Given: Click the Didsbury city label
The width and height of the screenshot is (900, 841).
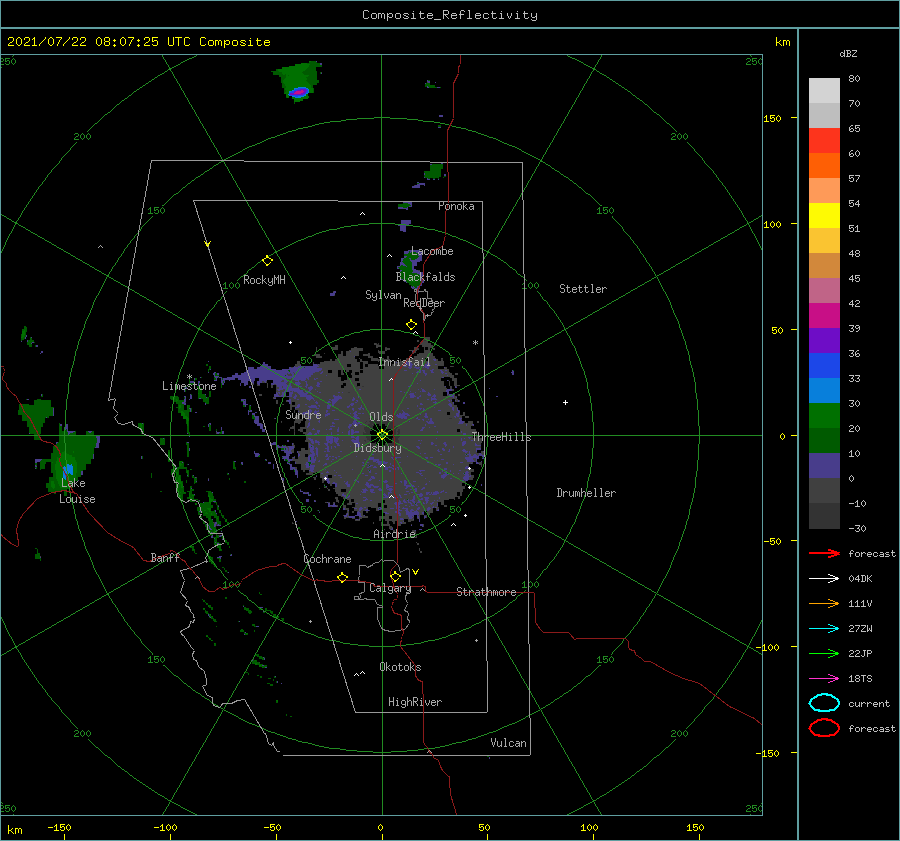Looking at the screenshot, I should point(378,448).
